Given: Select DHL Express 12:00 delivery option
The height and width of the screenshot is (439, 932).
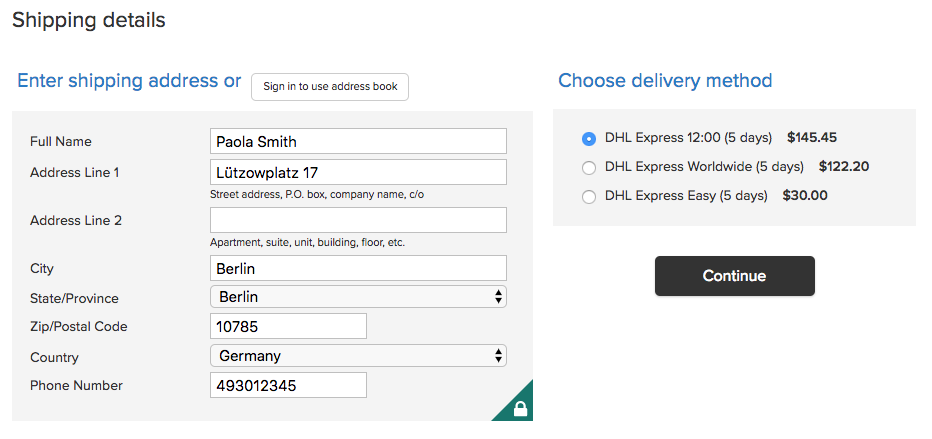Looking at the screenshot, I should [x=588, y=139].
